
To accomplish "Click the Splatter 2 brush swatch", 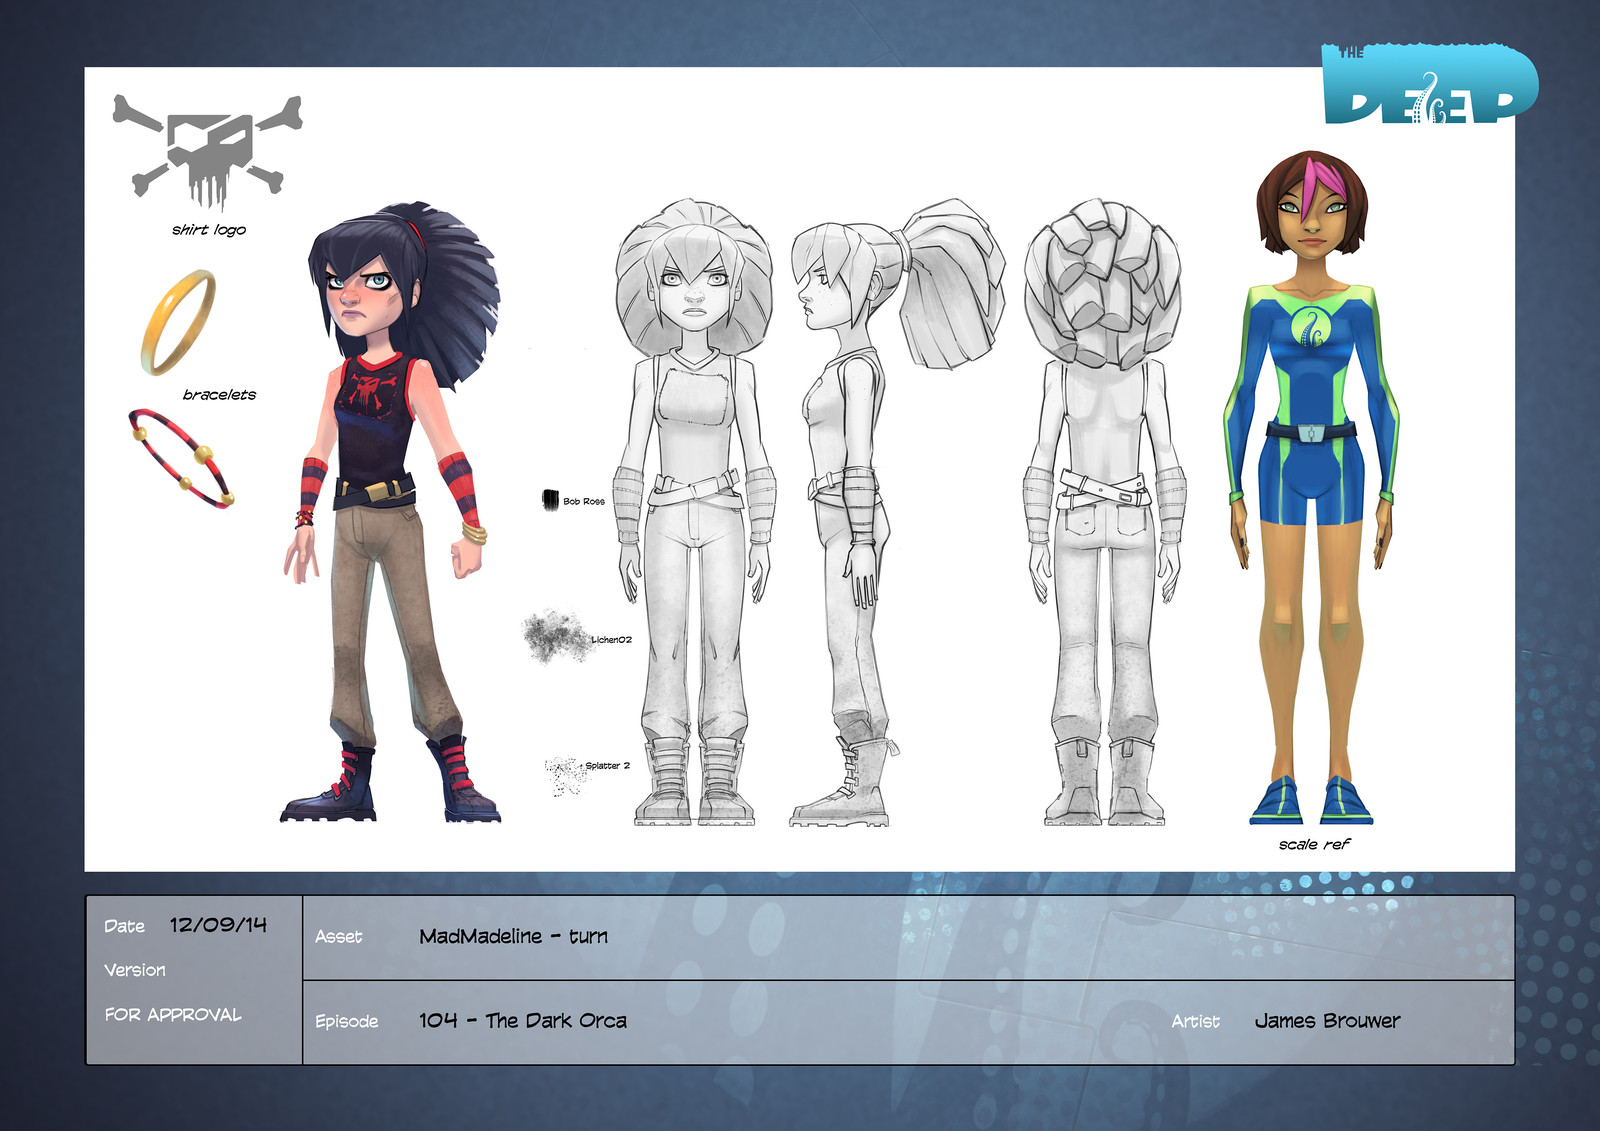I will 565,775.
